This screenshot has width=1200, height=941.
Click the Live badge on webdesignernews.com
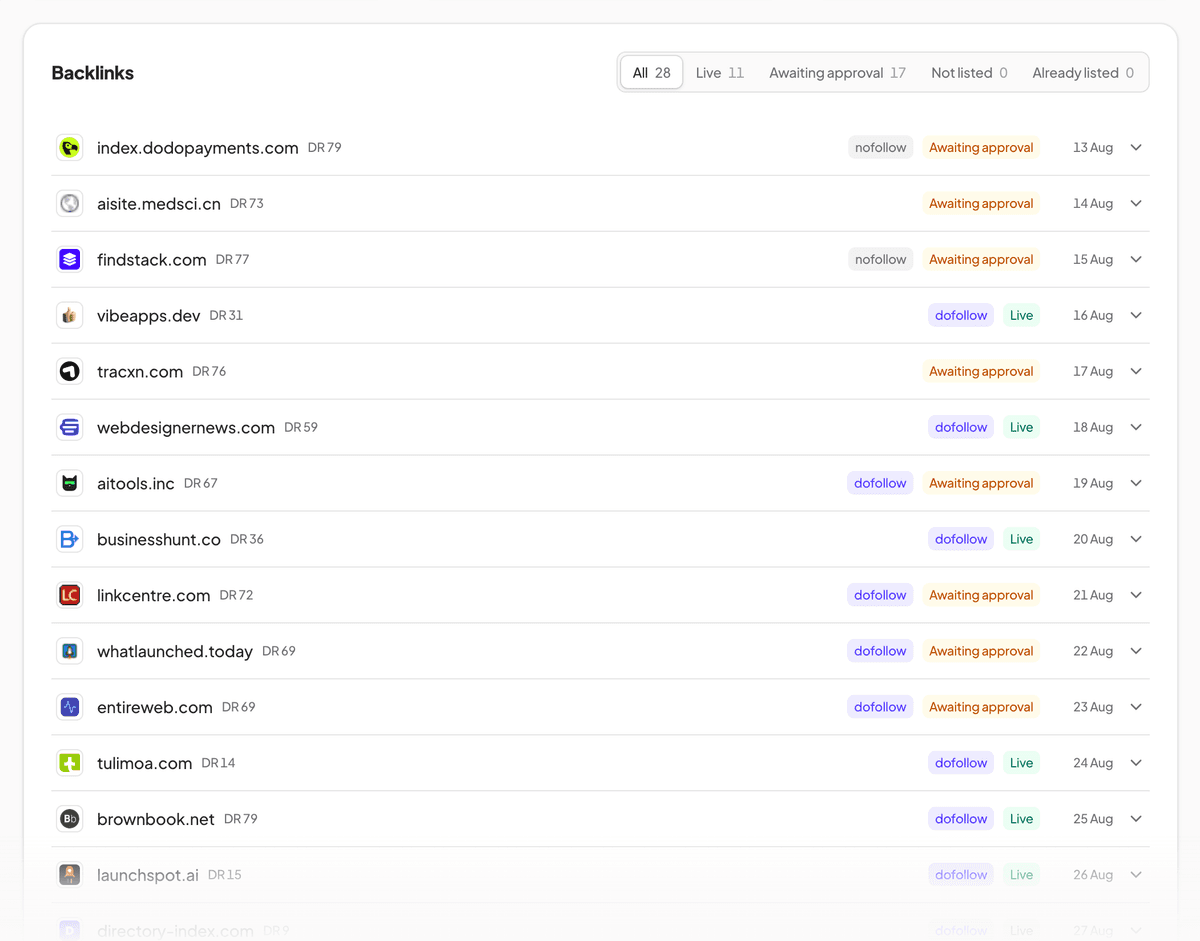[1021, 428]
